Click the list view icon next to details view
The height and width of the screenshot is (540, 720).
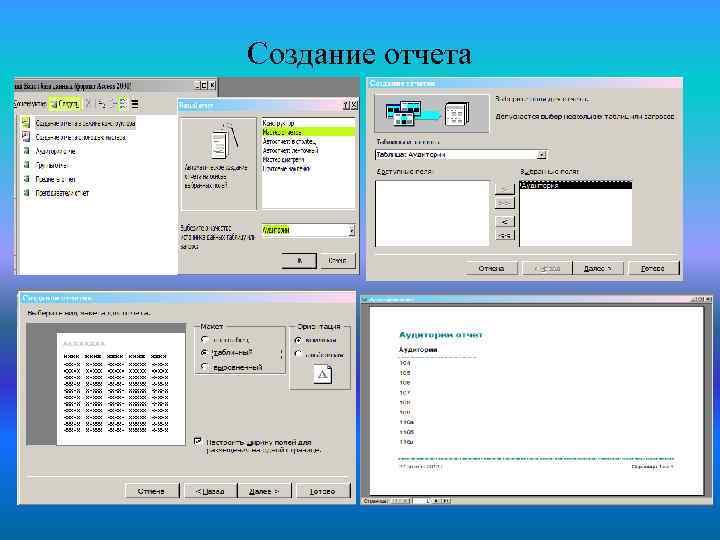123,104
